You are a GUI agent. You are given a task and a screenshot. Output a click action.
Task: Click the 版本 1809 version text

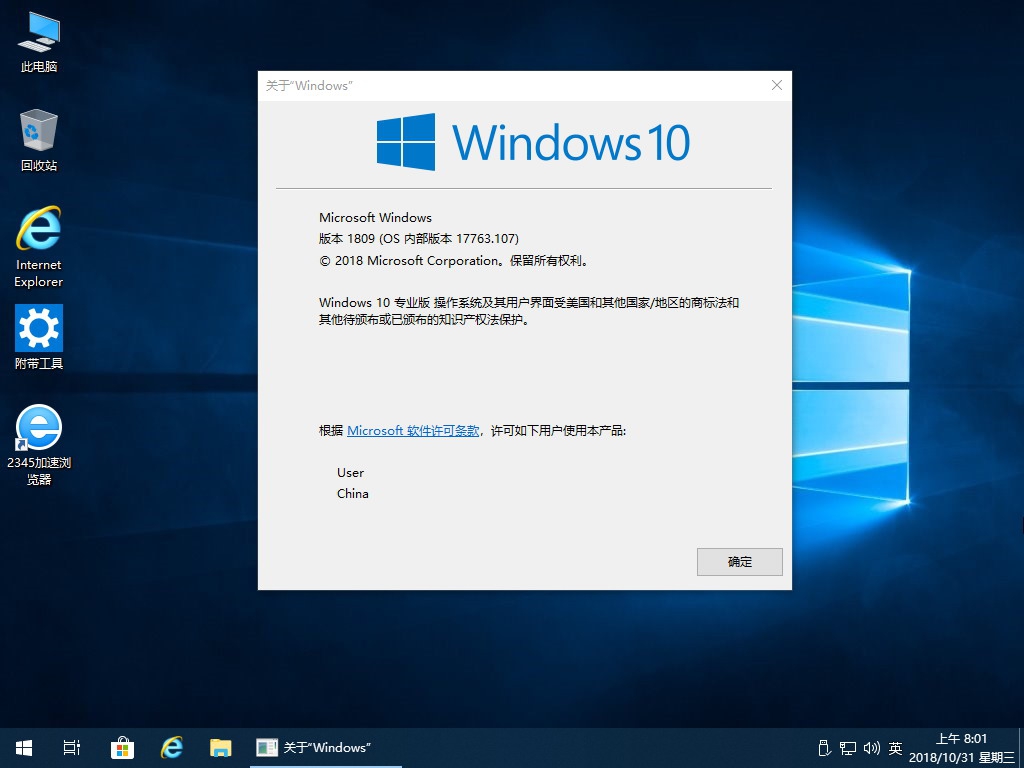point(419,239)
